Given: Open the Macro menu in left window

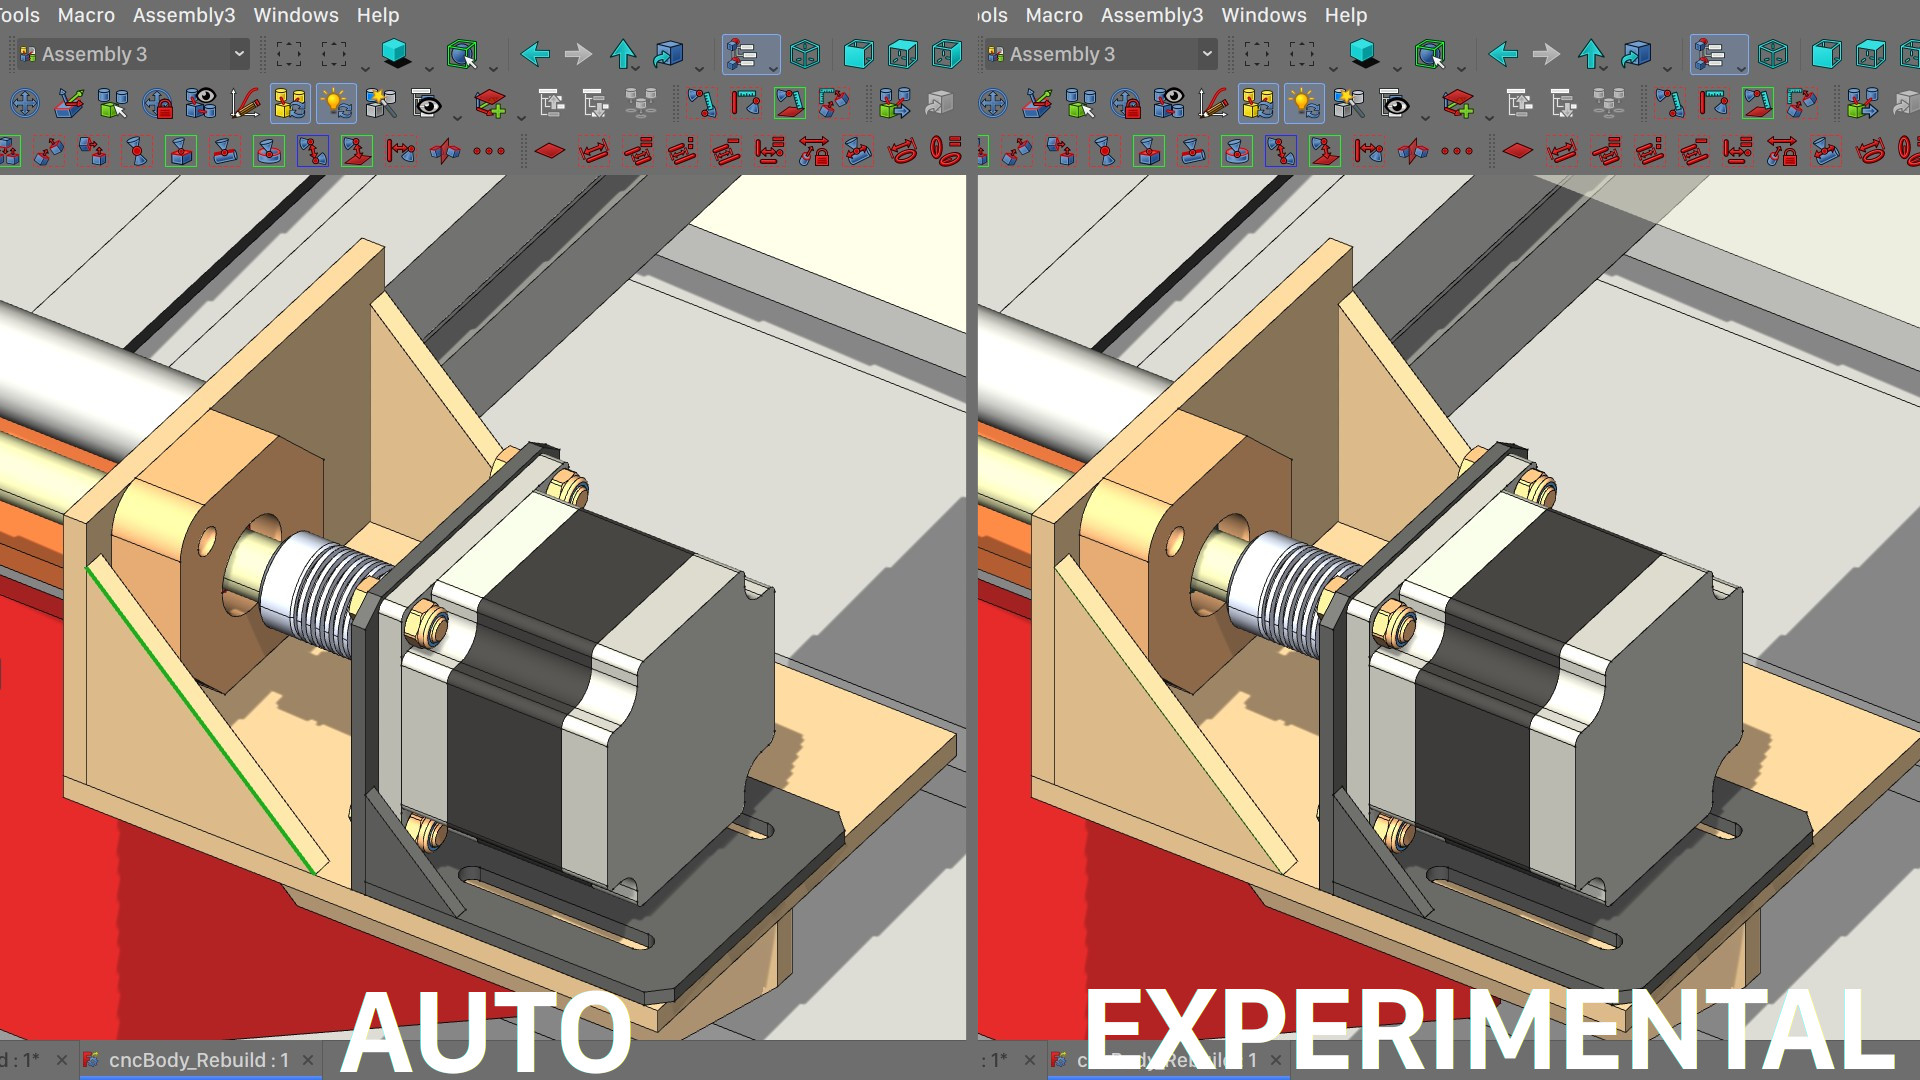Looking at the screenshot, I should pyautogui.click(x=86, y=15).
